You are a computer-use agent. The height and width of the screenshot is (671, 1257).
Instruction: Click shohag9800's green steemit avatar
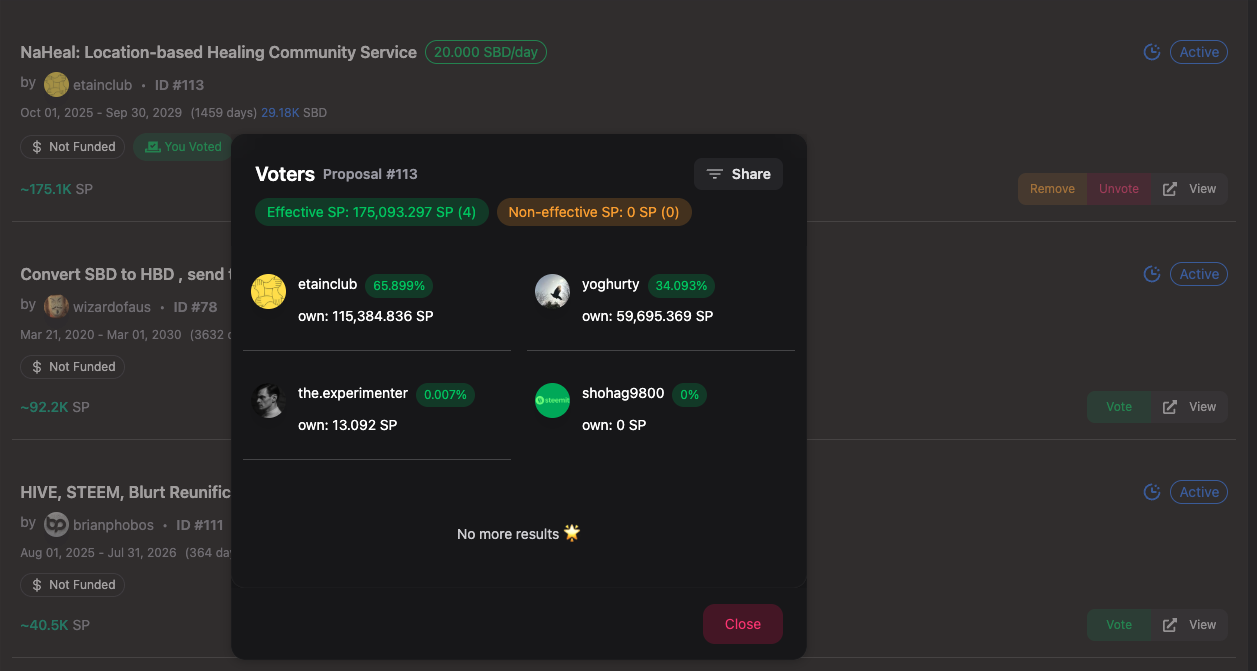(552, 400)
